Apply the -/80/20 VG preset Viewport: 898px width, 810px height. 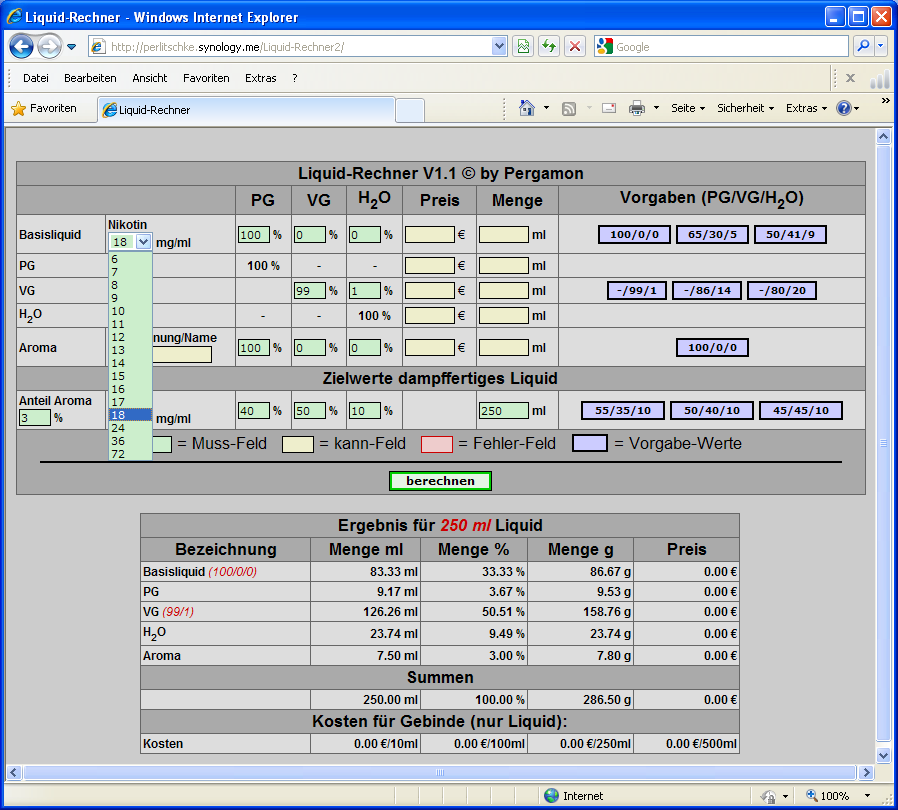point(782,290)
